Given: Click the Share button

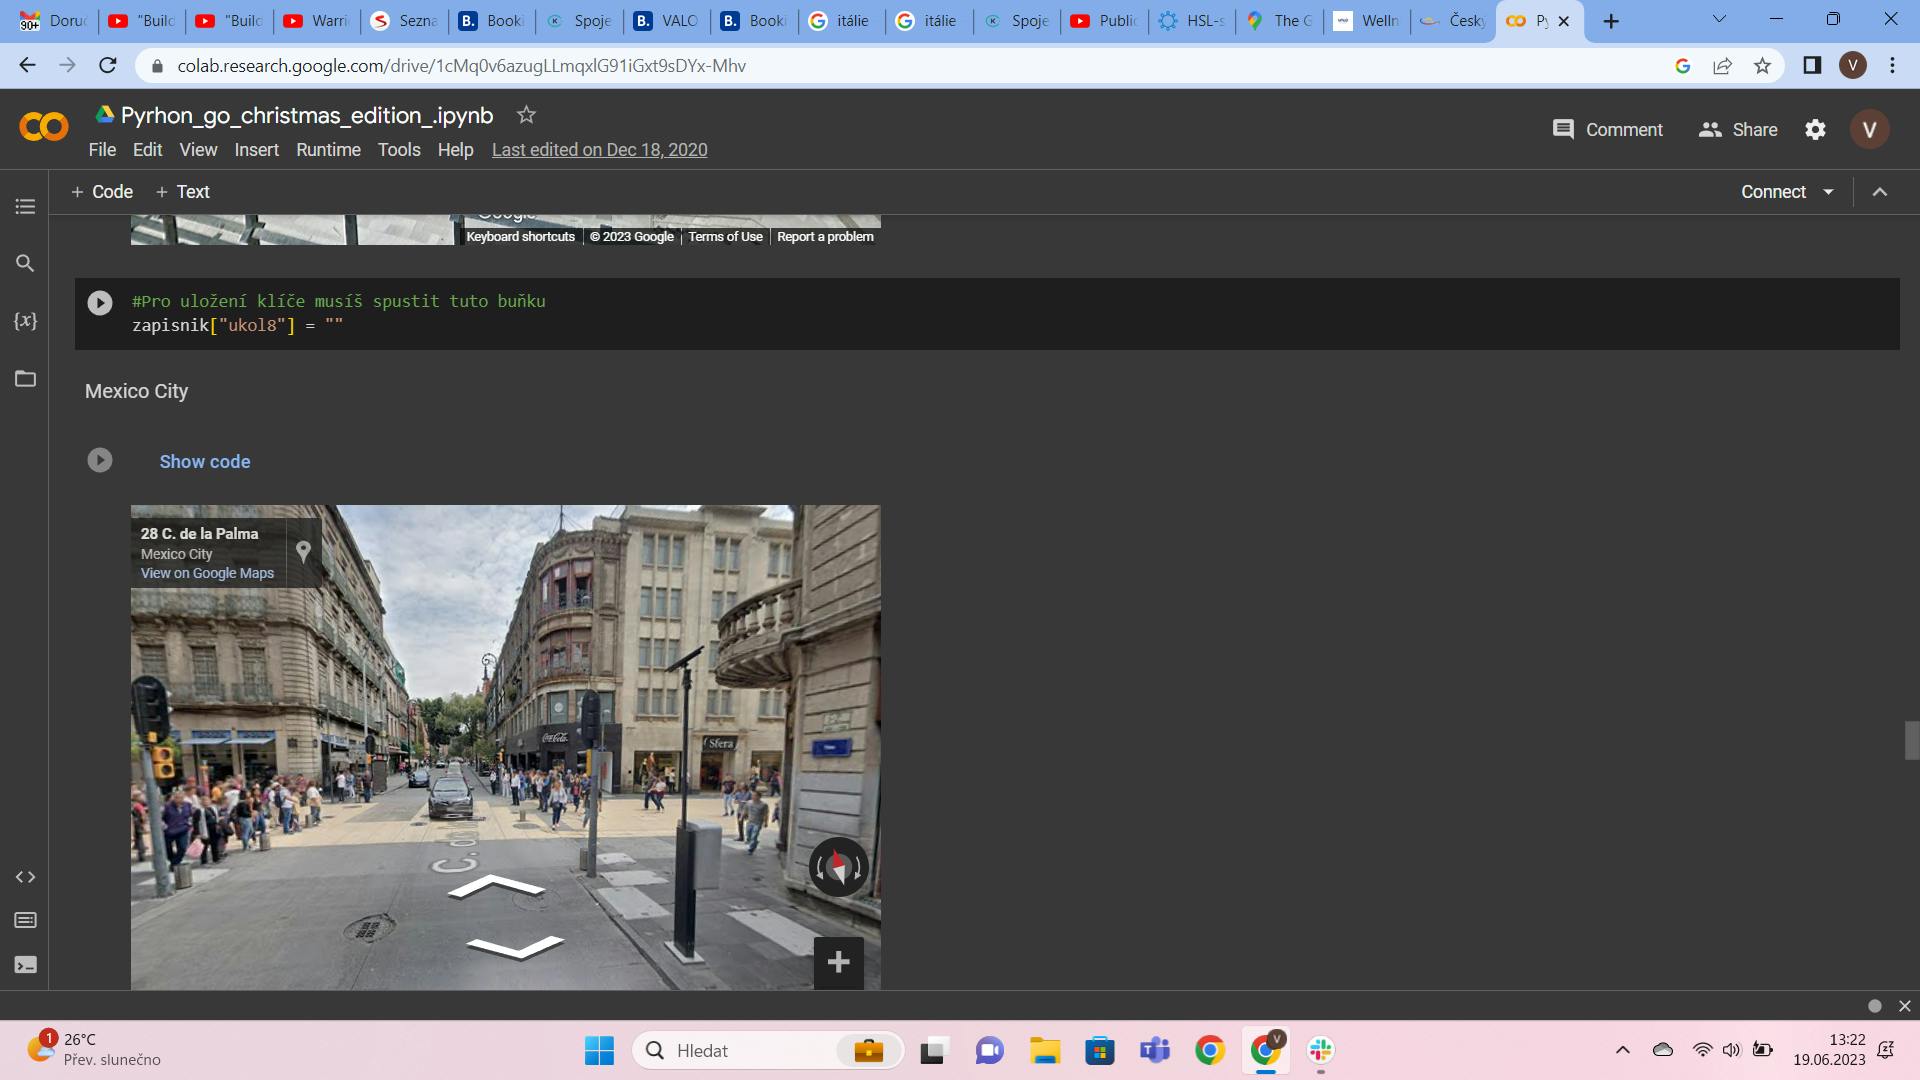Looking at the screenshot, I should point(1738,130).
